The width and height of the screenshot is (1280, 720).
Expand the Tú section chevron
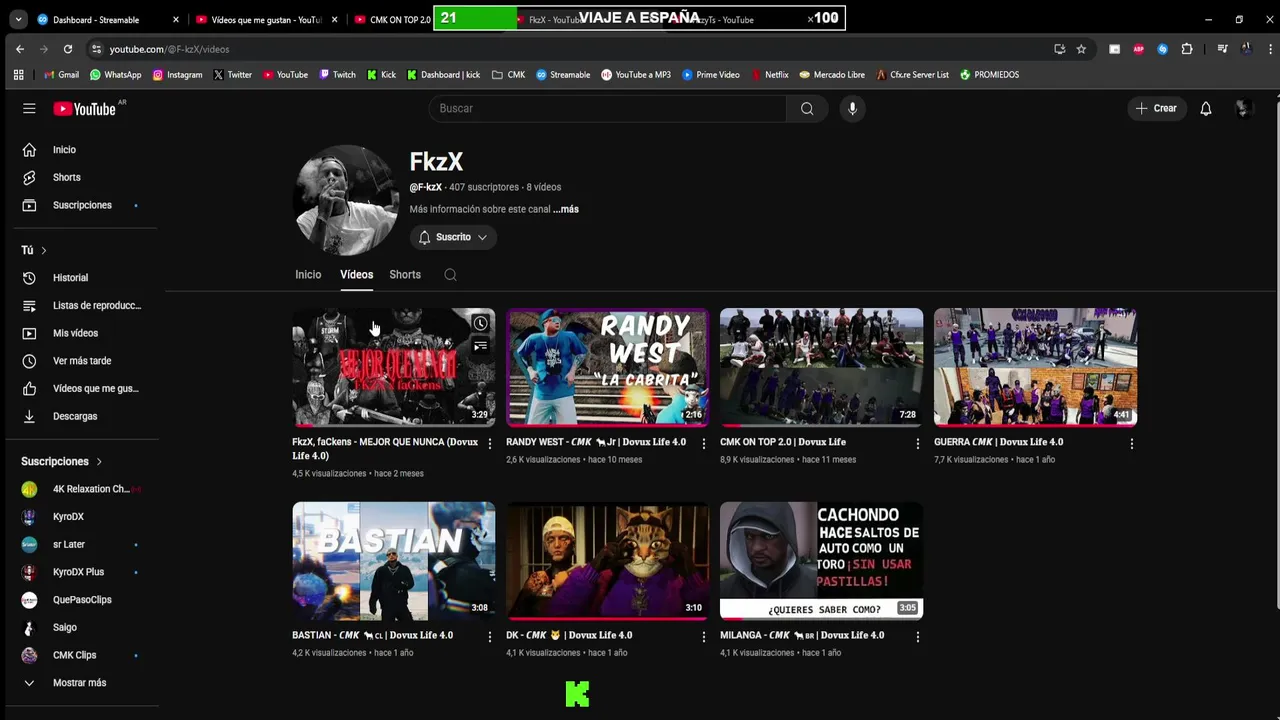[43, 250]
